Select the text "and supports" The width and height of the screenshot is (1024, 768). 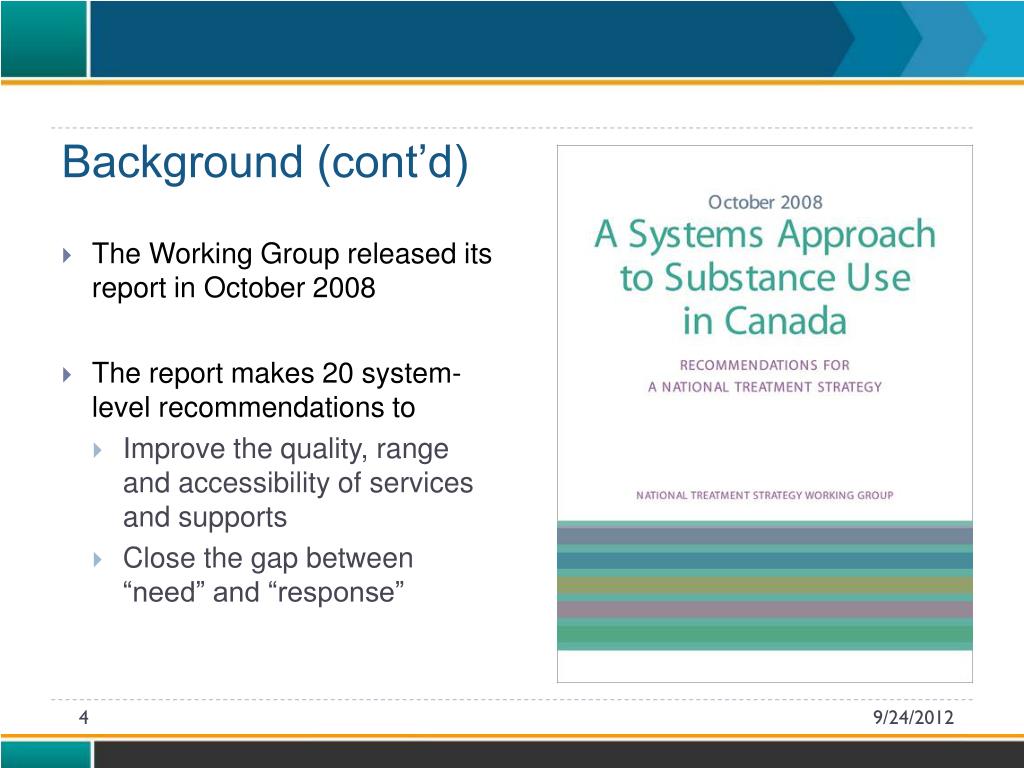pyautogui.click(x=205, y=518)
